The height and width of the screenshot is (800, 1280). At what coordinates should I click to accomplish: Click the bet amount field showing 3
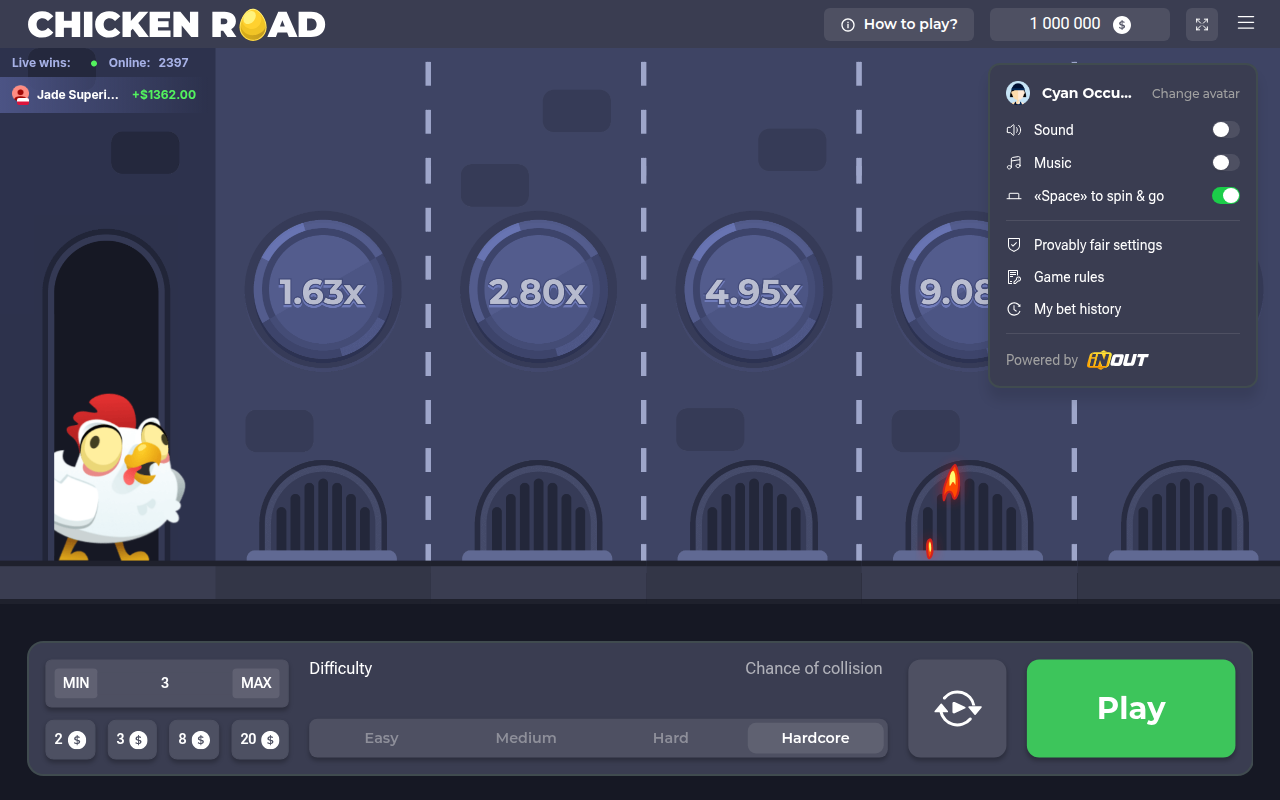pos(165,683)
